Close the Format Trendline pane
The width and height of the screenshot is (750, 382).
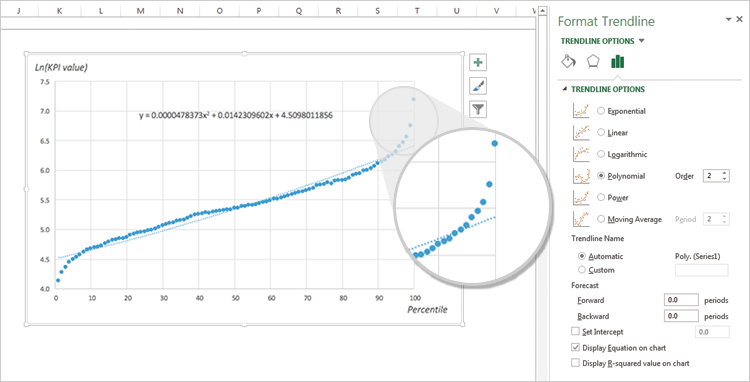point(740,19)
